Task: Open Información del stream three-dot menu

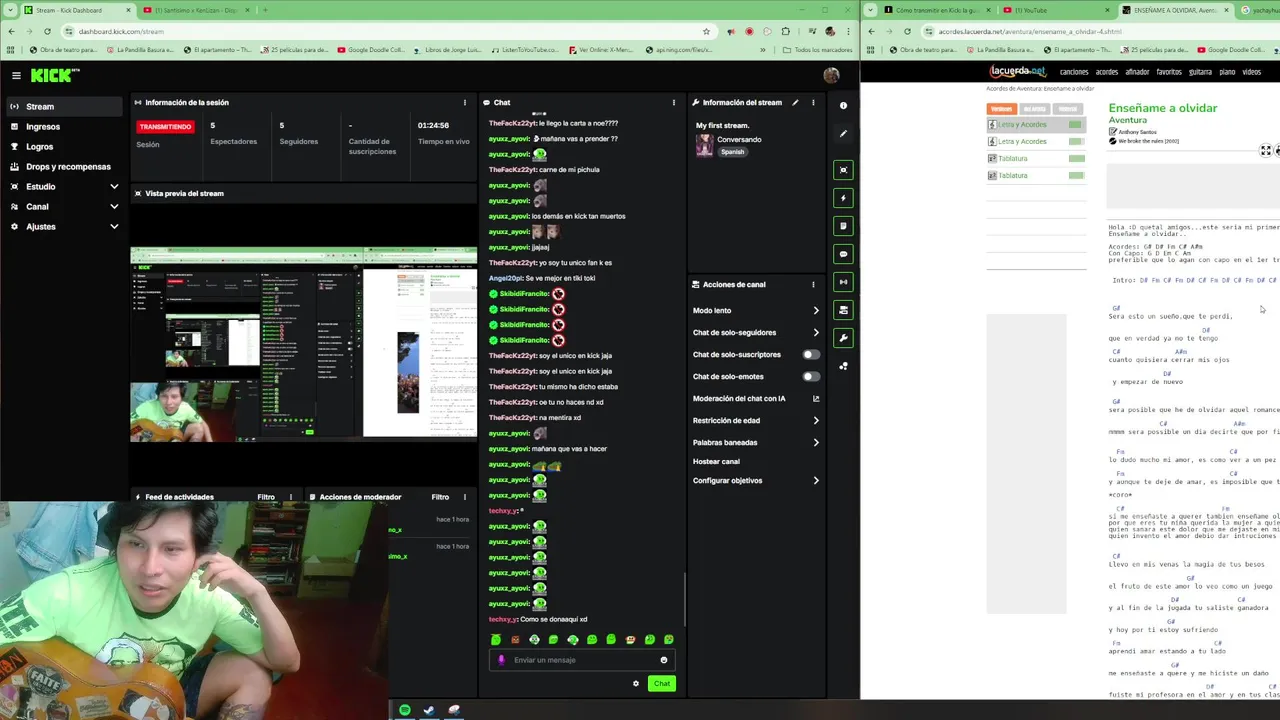Action: [813, 102]
